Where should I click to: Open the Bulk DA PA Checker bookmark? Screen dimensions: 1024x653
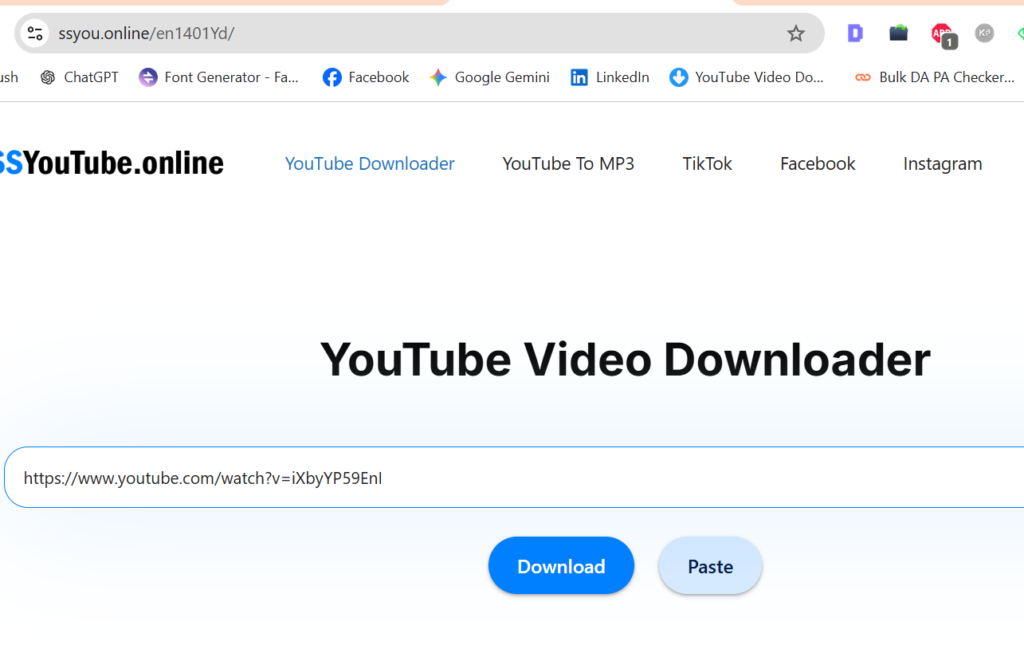pyautogui.click(x=935, y=77)
